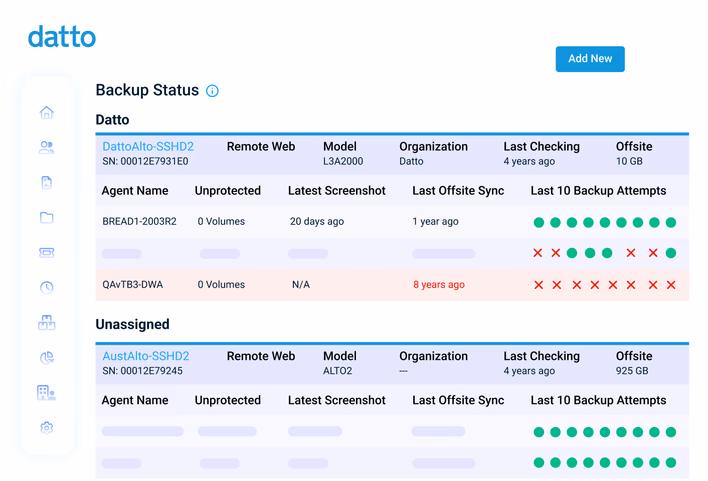Viewport: 708px width, 481px height.
Task: Click Remote Web for DattoAlto-SSHD2
Action: pyautogui.click(x=261, y=146)
